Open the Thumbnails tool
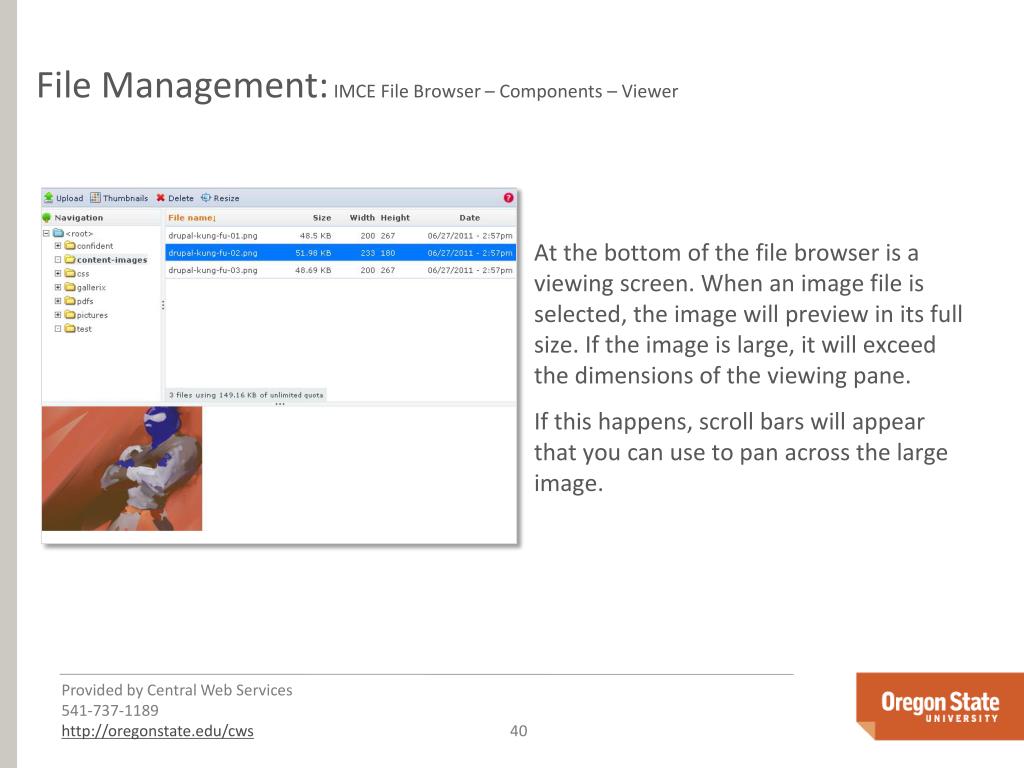This screenshot has height=768, width=1024. pyautogui.click(x=119, y=198)
